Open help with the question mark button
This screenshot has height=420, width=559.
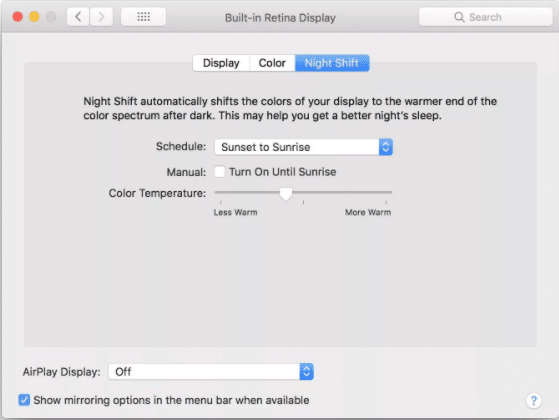pyautogui.click(x=533, y=401)
